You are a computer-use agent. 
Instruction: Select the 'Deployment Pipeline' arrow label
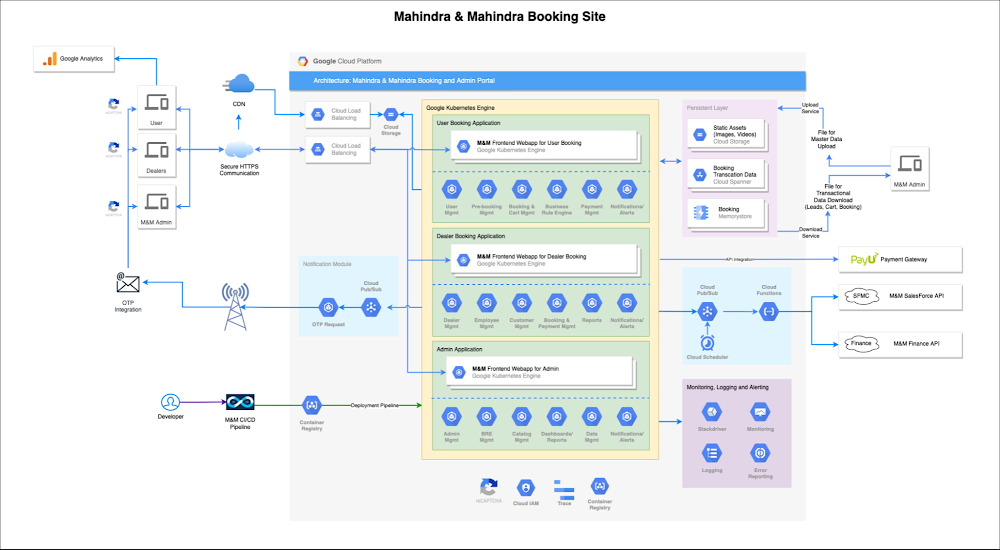point(375,405)
